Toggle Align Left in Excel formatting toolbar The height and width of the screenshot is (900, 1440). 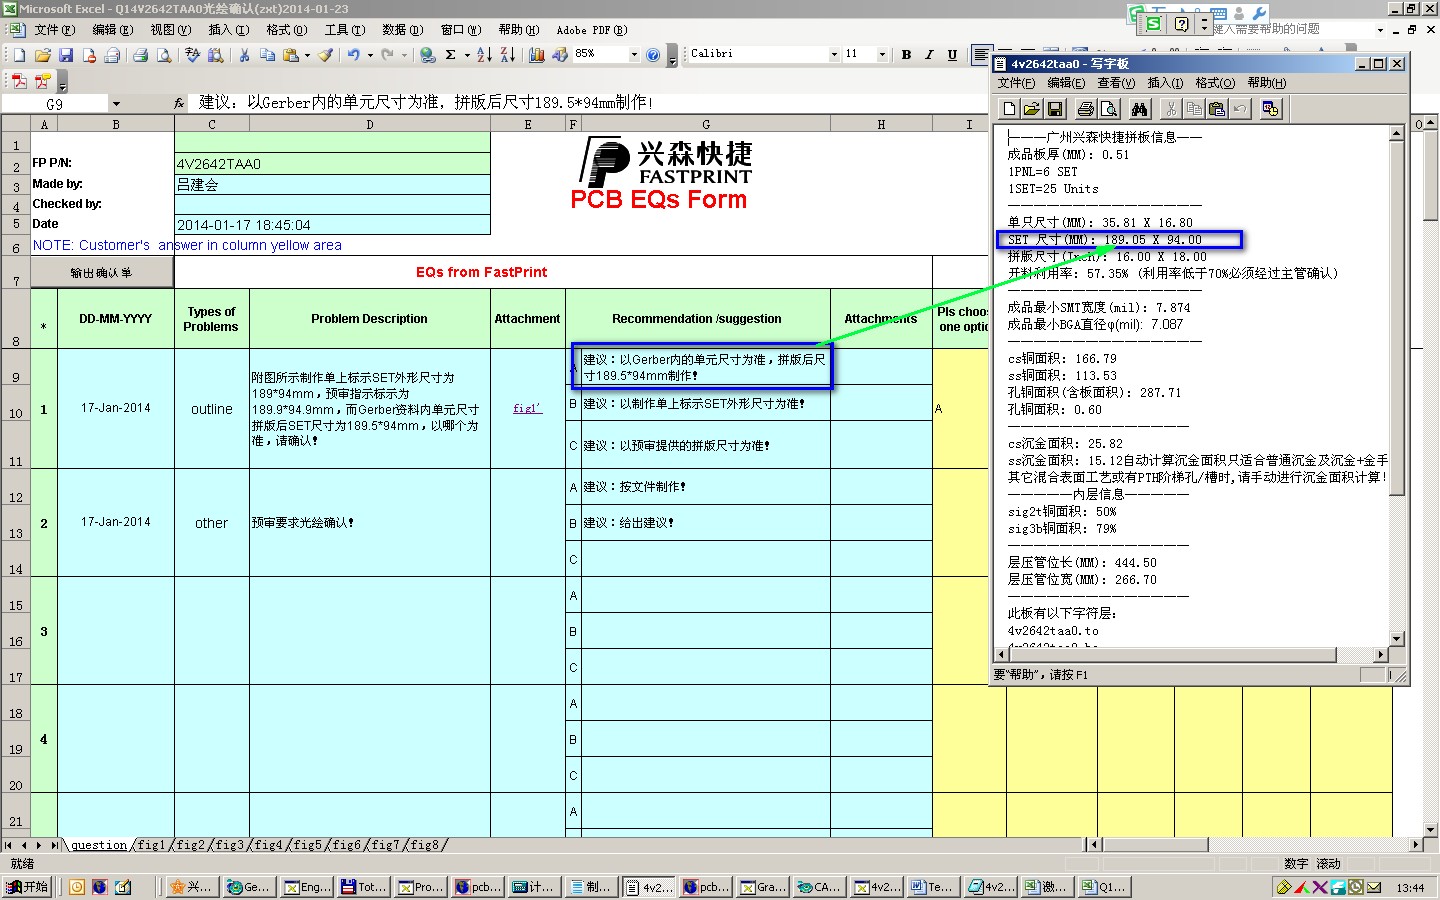(x=981, y=55)
